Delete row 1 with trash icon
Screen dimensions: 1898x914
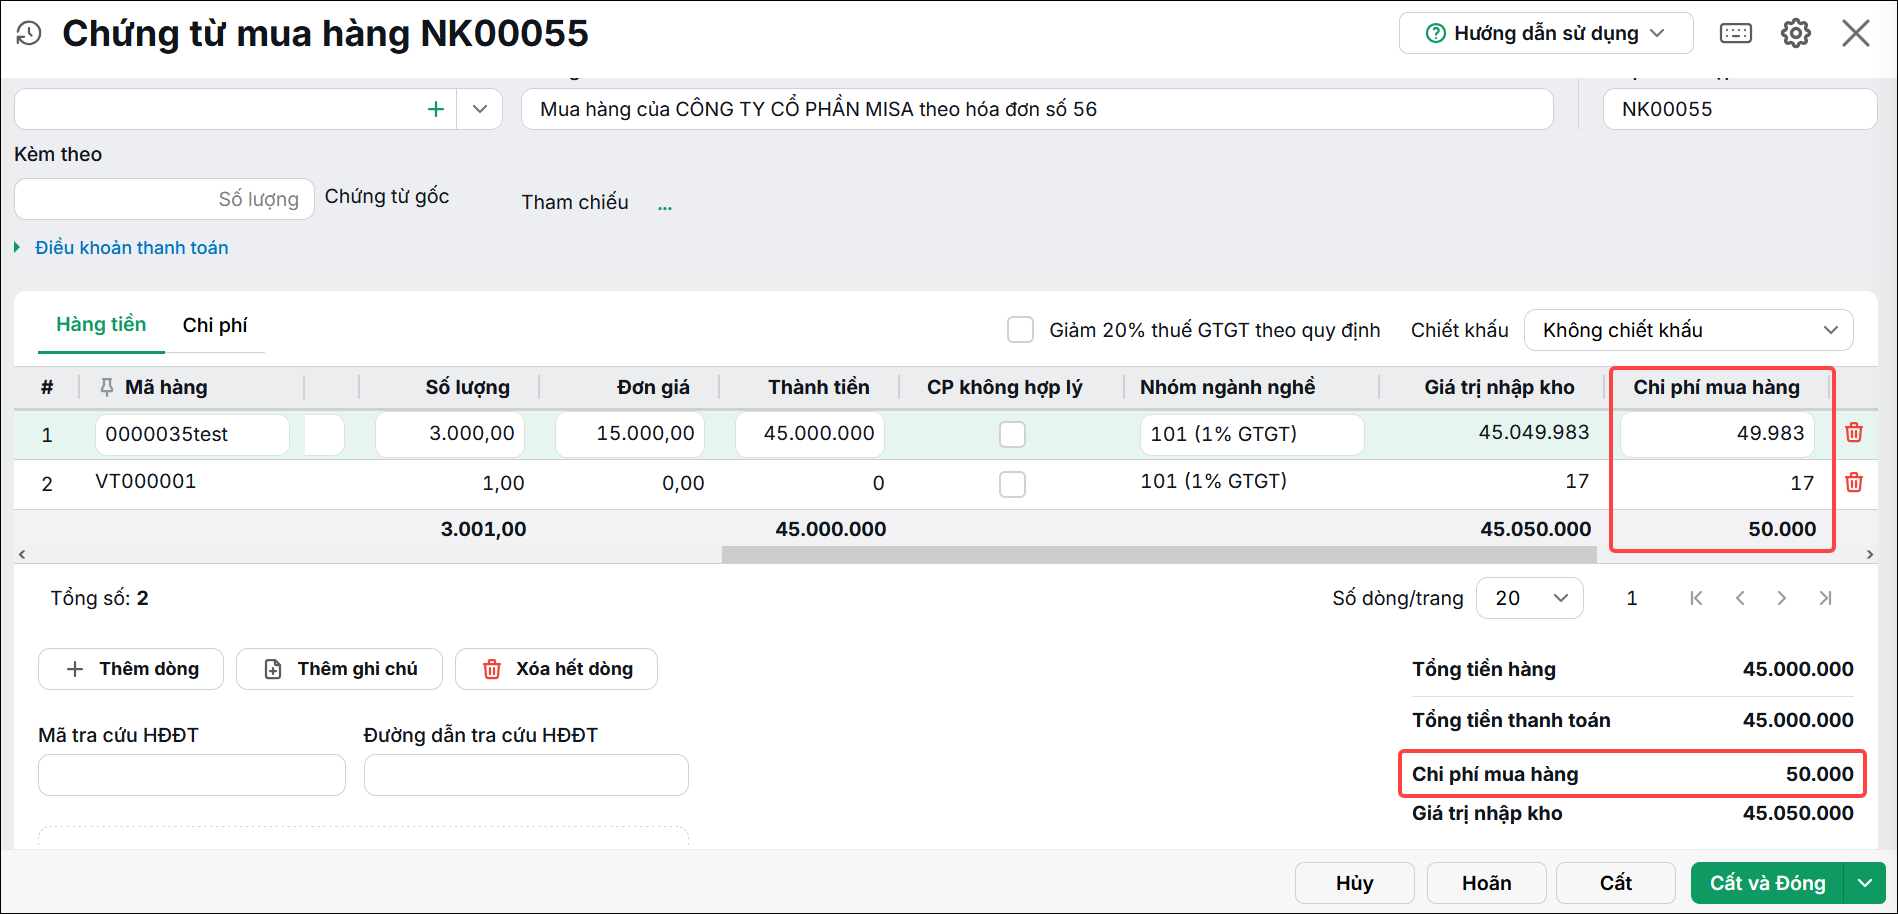pos(1854,433)
